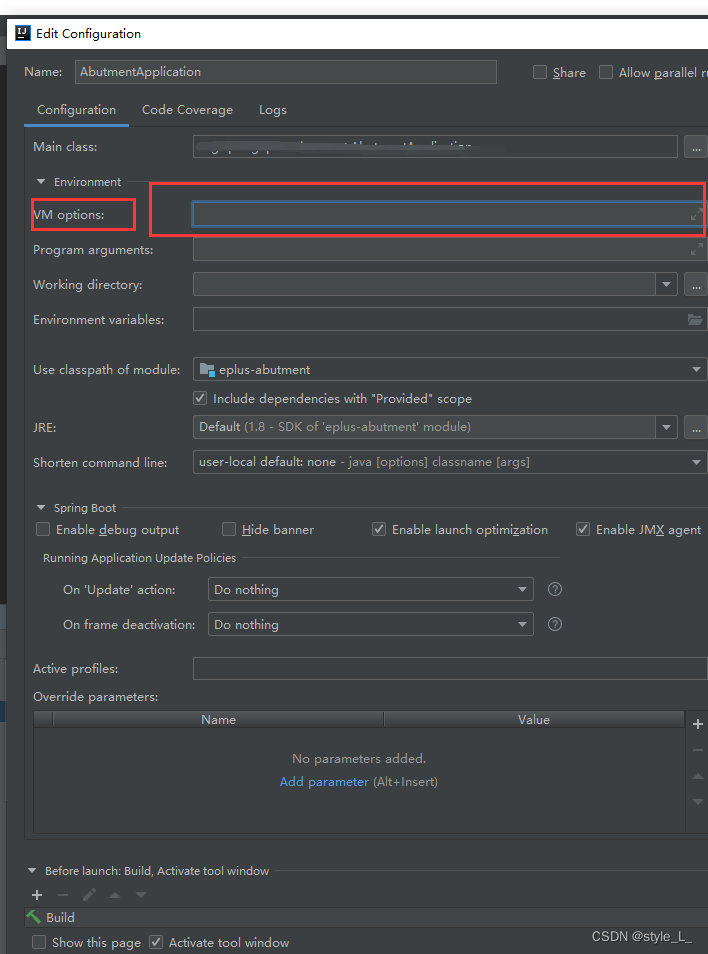
Task: Click the help "?" icon next to On 'Update' action
Action: click(x=554, y=589)
